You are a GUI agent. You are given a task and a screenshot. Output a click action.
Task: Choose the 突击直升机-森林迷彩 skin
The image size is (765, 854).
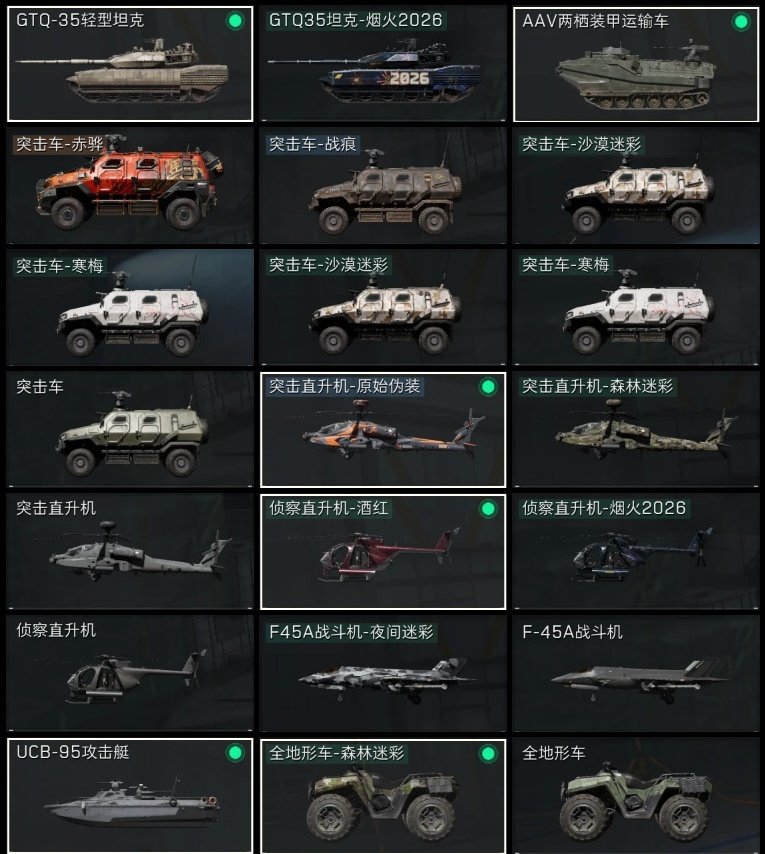pyautogui.click(x=636, y=430)
